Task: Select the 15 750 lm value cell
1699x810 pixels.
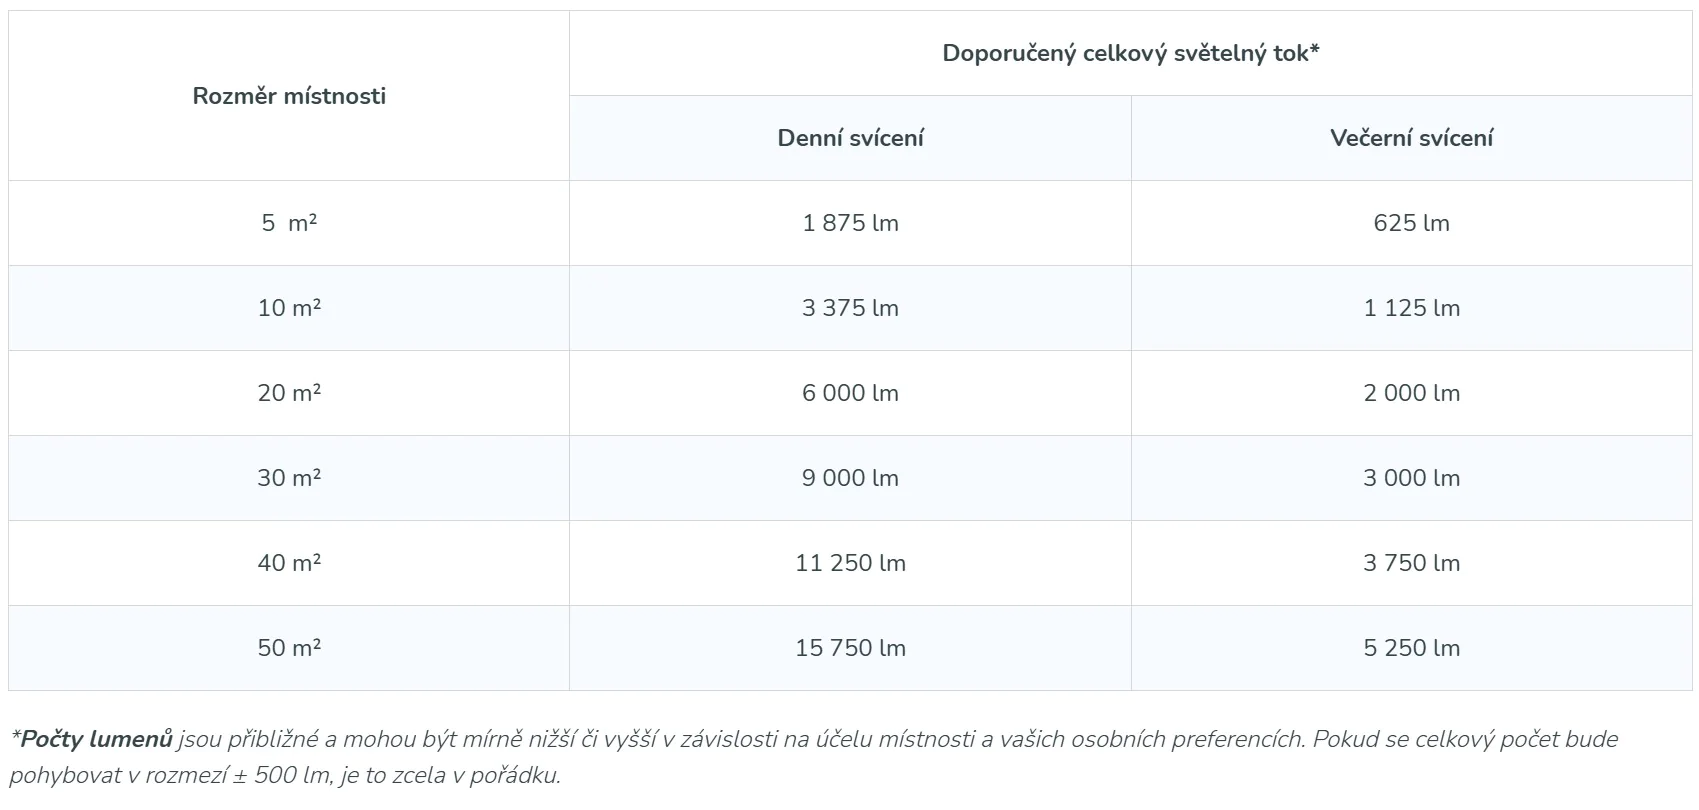Action: (850, 648)
